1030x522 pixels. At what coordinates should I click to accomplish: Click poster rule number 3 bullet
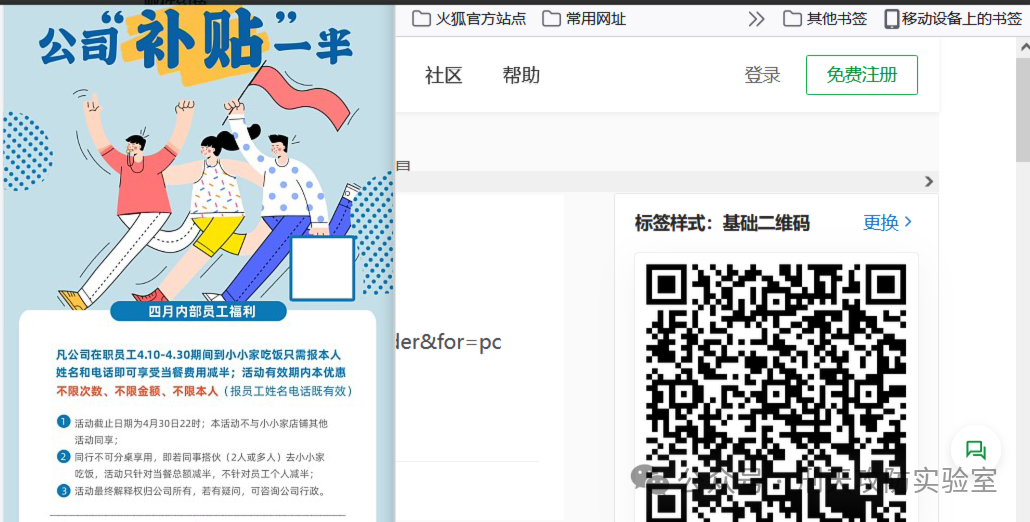(x=64, y=490)
